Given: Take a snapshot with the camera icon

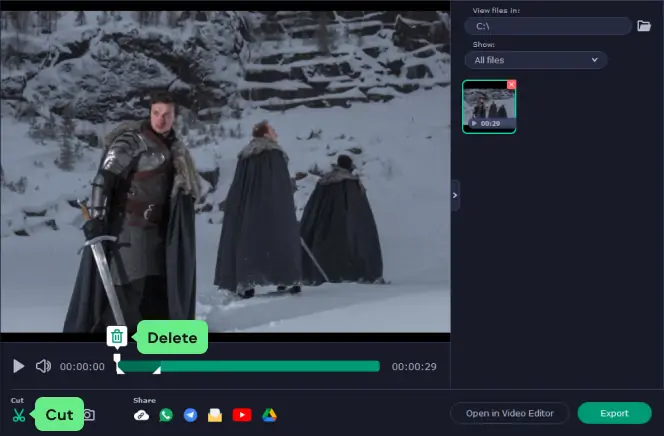Looking at the screenshot, I should 89,414.
